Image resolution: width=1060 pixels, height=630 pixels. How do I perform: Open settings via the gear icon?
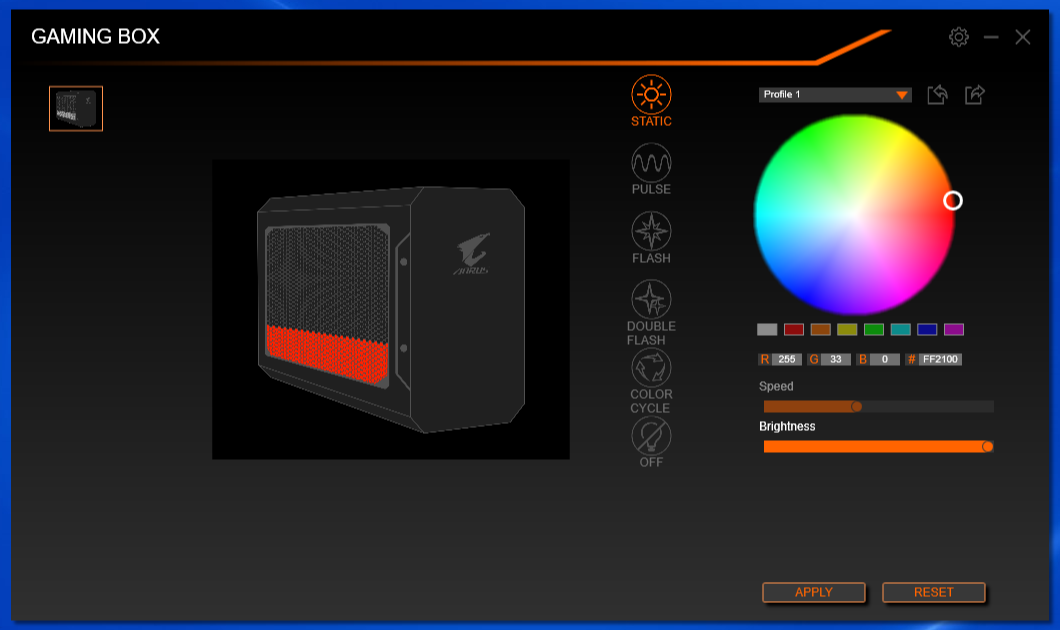tap(959, 37)
